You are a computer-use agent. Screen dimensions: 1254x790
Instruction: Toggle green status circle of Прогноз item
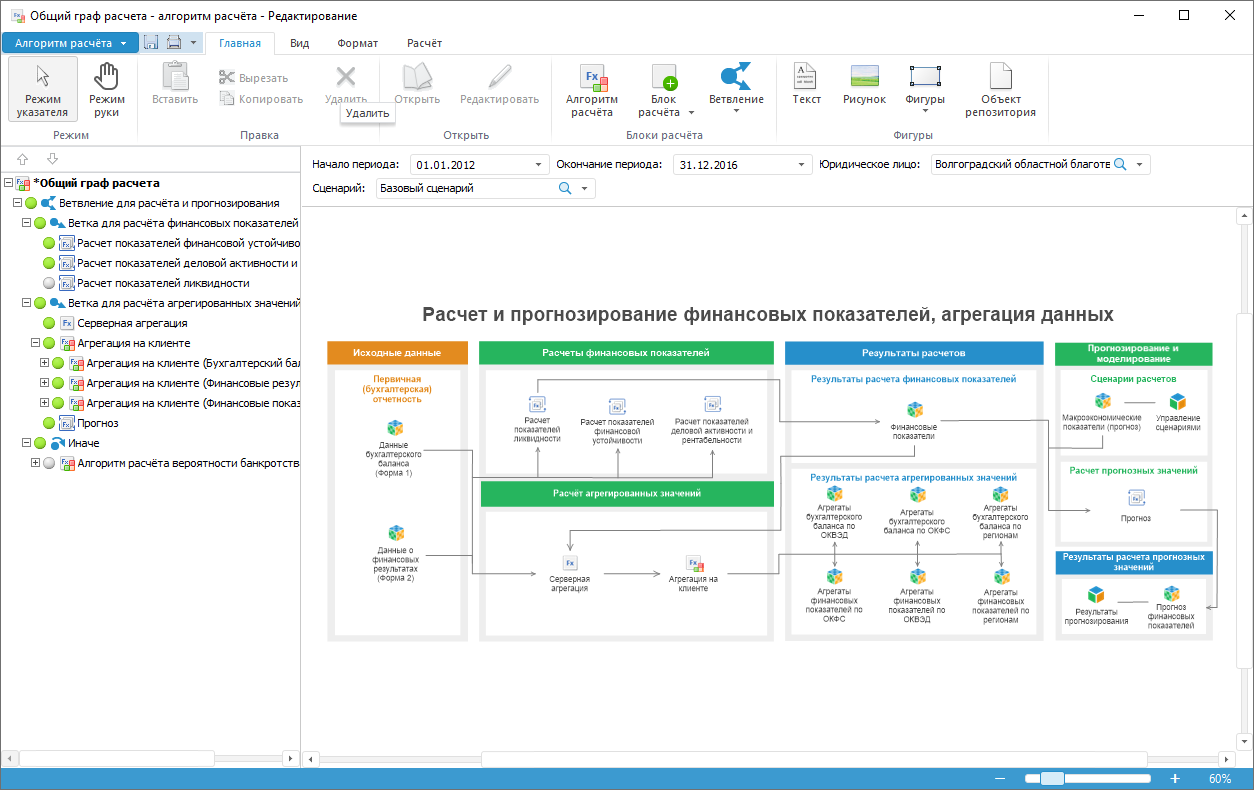(50, 423)
